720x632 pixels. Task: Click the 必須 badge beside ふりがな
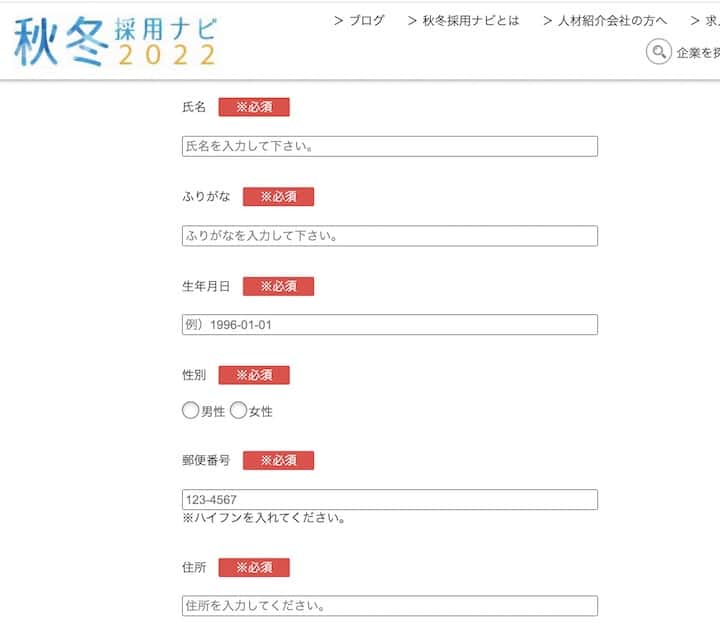coord(278,196)
